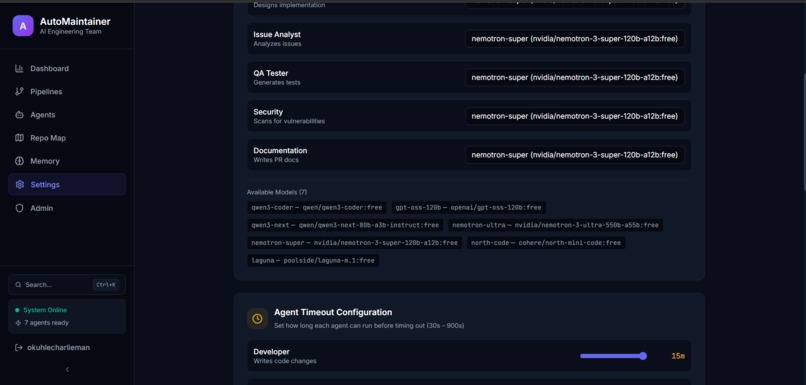Screen dimensions: 806x385
Task: Collapse the sidebar with the chevron arrow
Action: click(x=67, y=369)
